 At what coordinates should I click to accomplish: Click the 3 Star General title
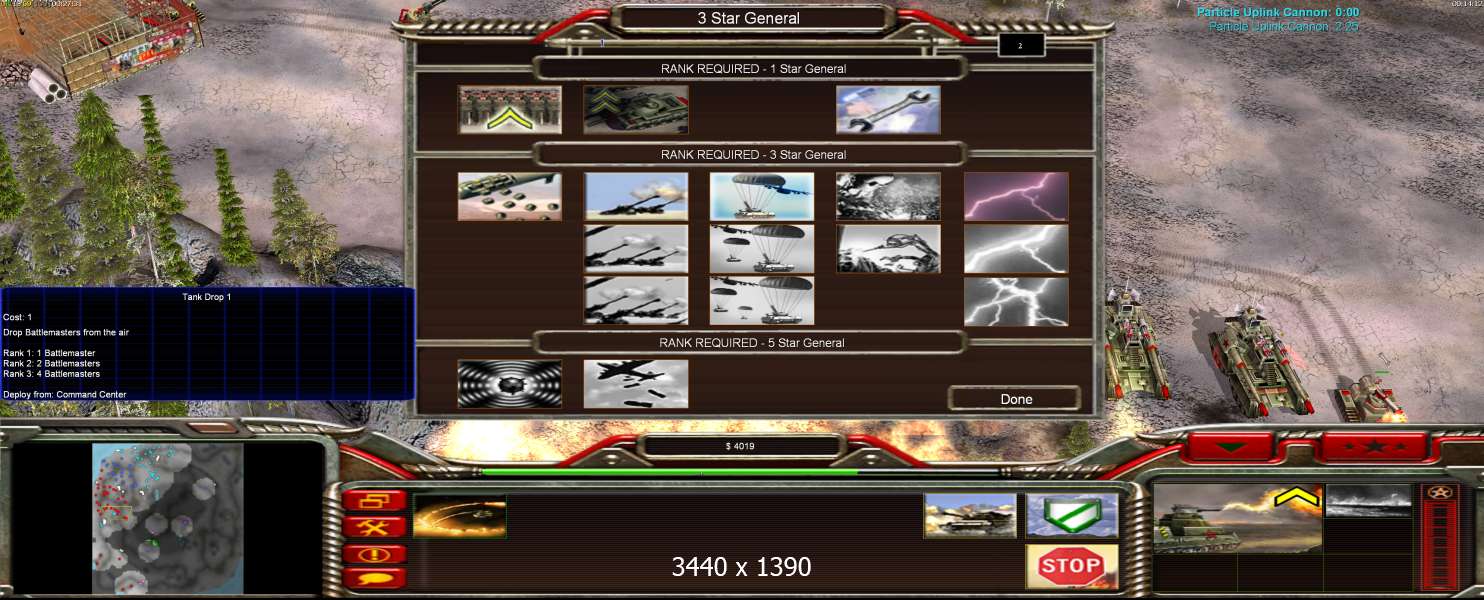coord(748,18)
